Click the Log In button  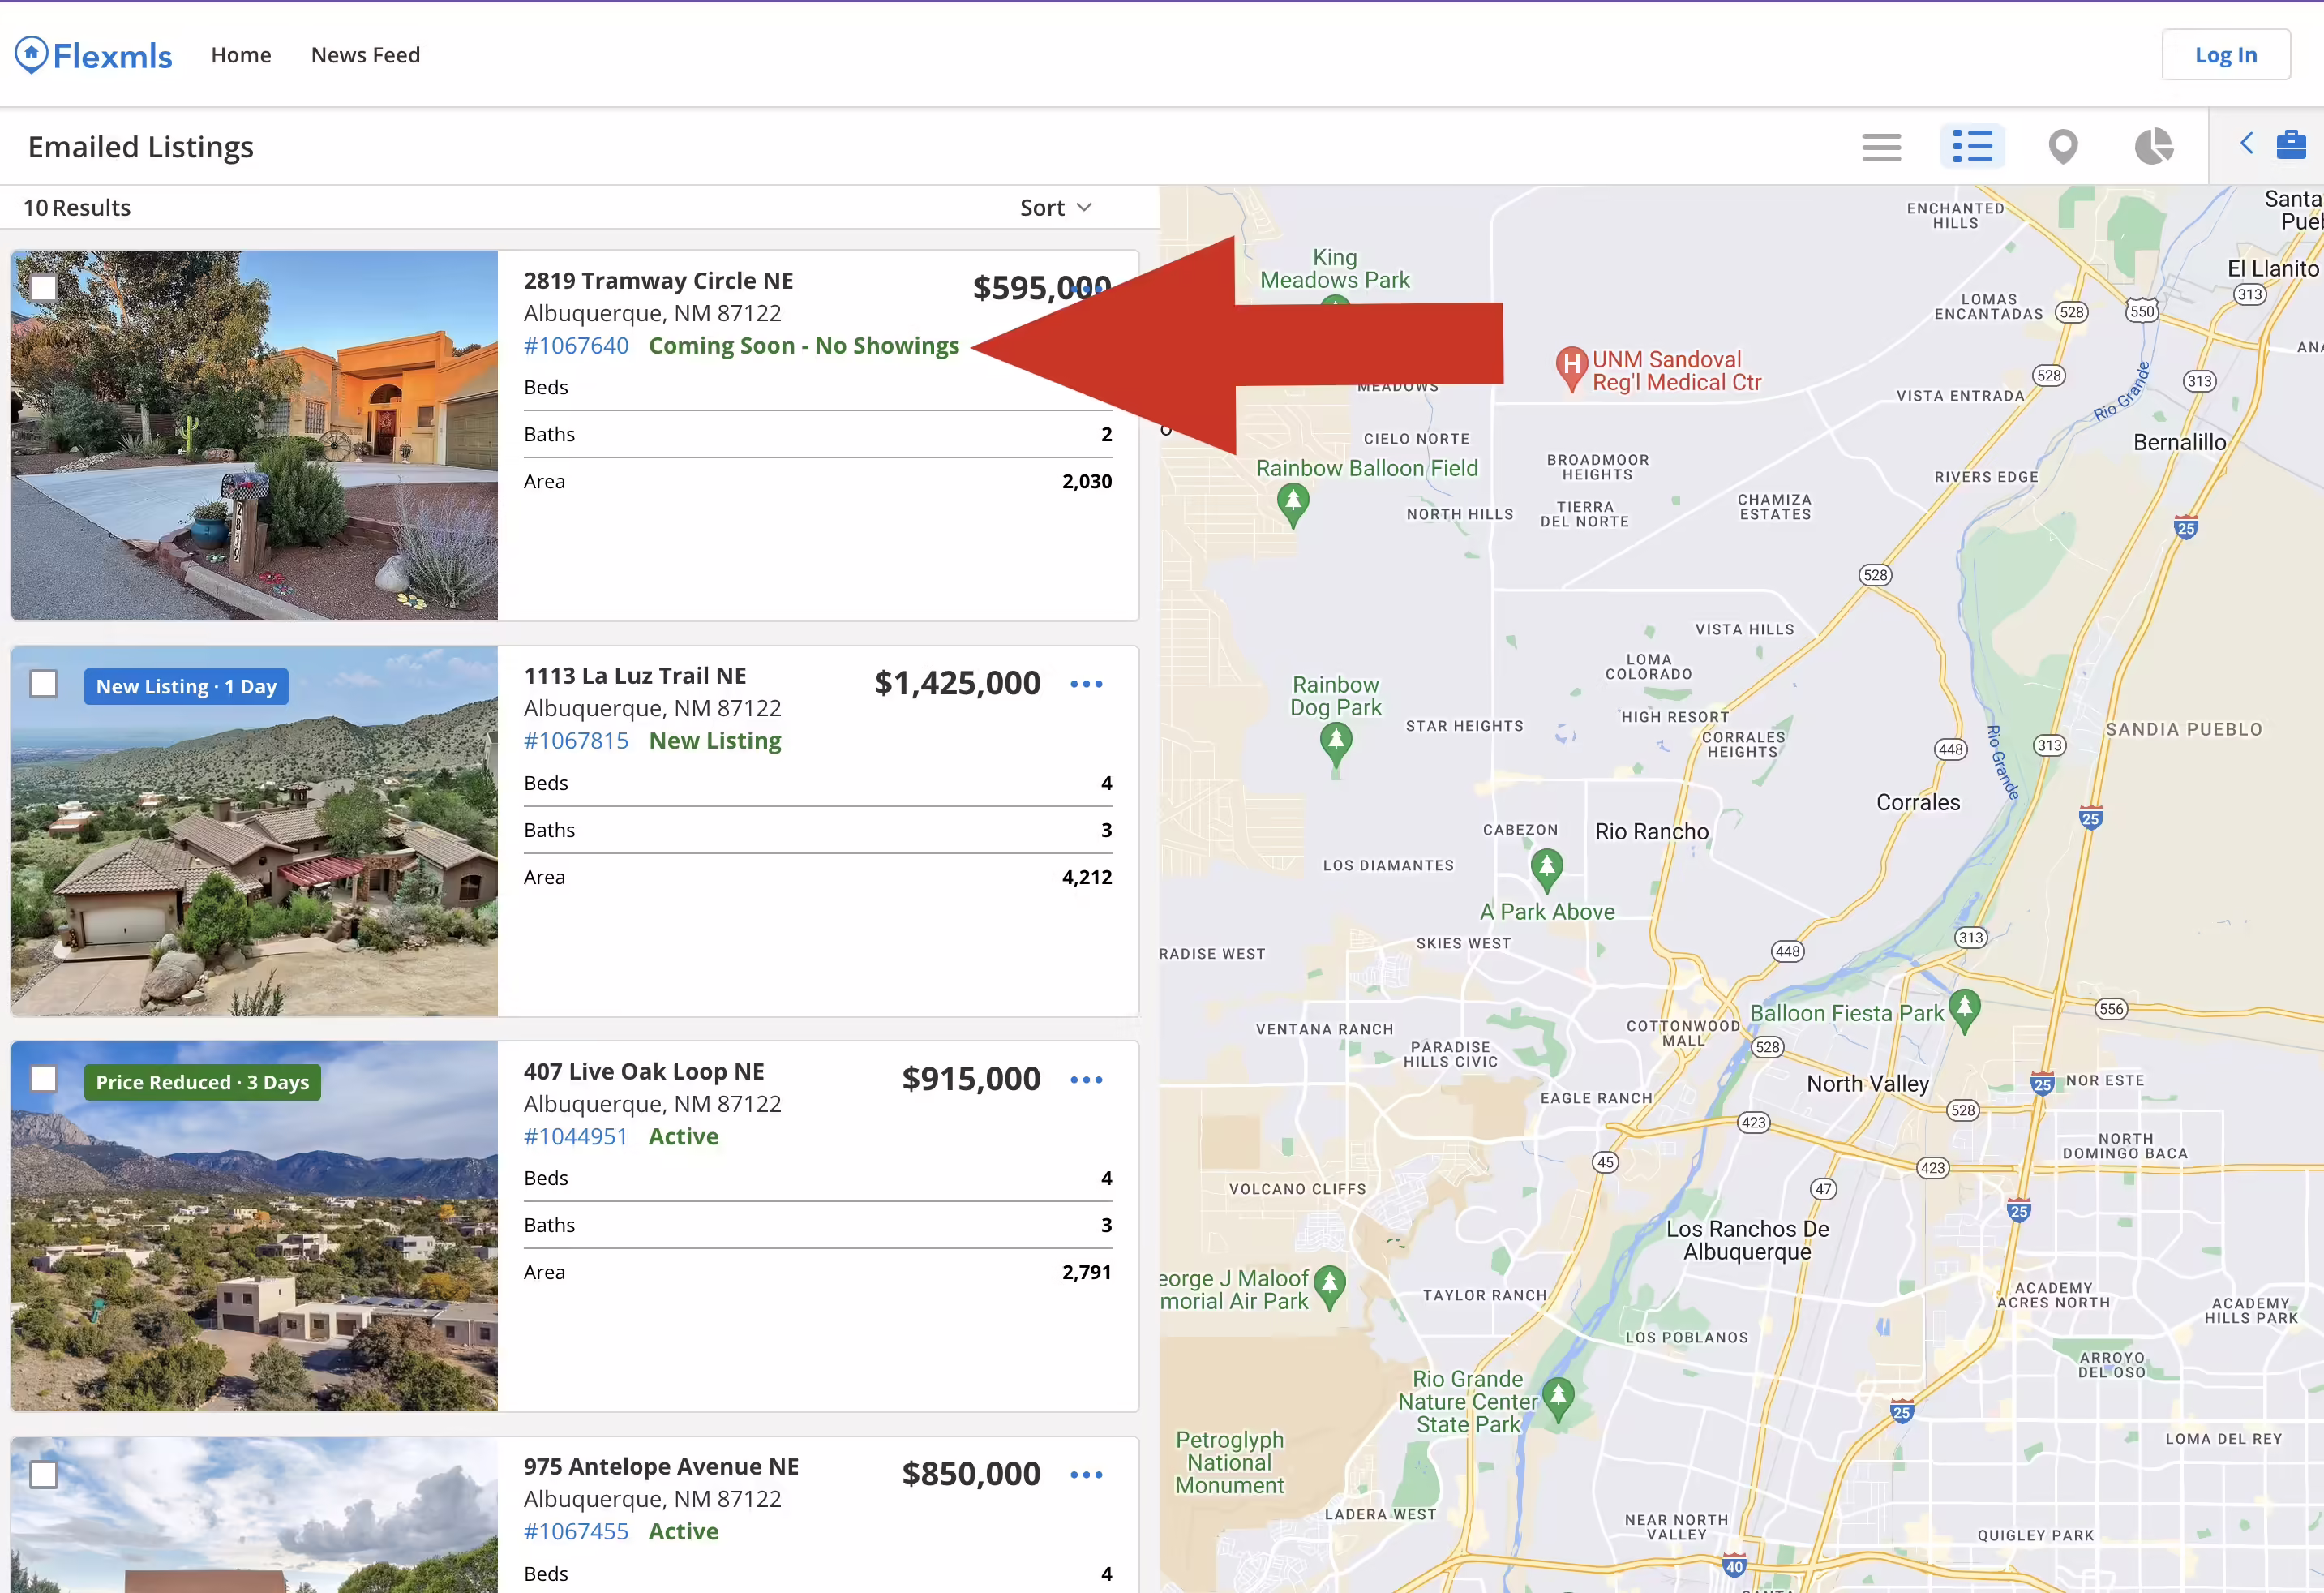pos(2224,54)
